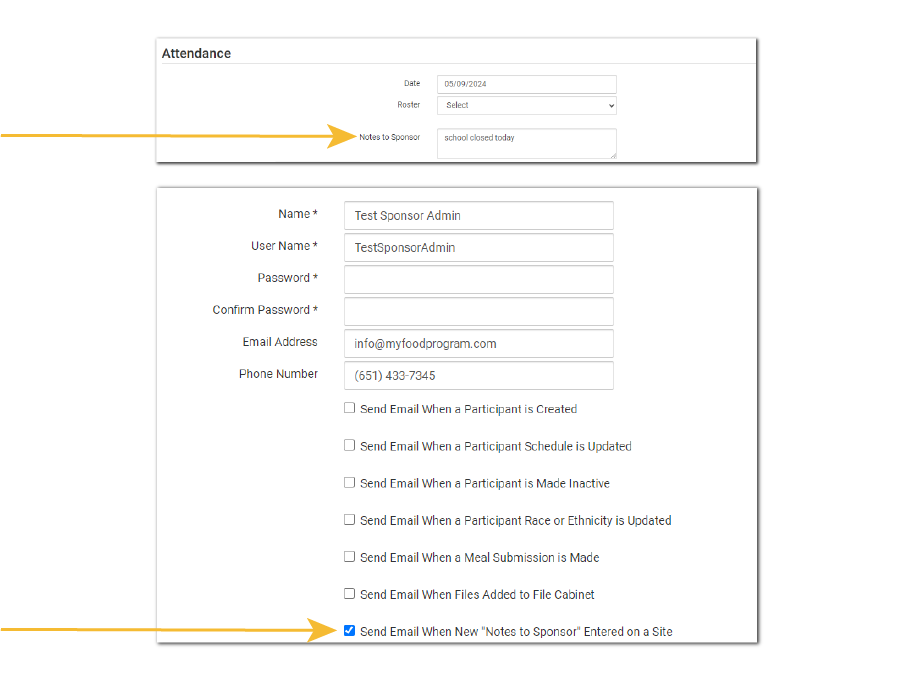The width and height of the screenshot is (900, 675).
Task: Grab the Notes to Sponsor resize handle
Action: (612, 155)
